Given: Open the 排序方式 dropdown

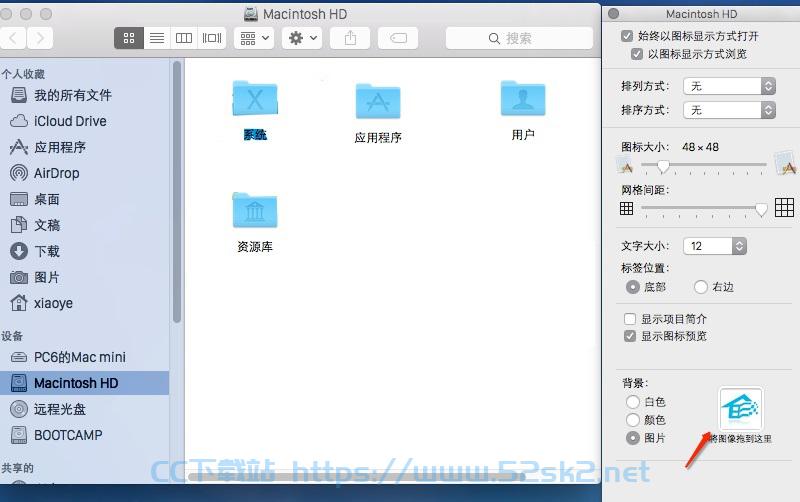Looking at the screenshot, I should pyautogui.click(x=729, y=110).
